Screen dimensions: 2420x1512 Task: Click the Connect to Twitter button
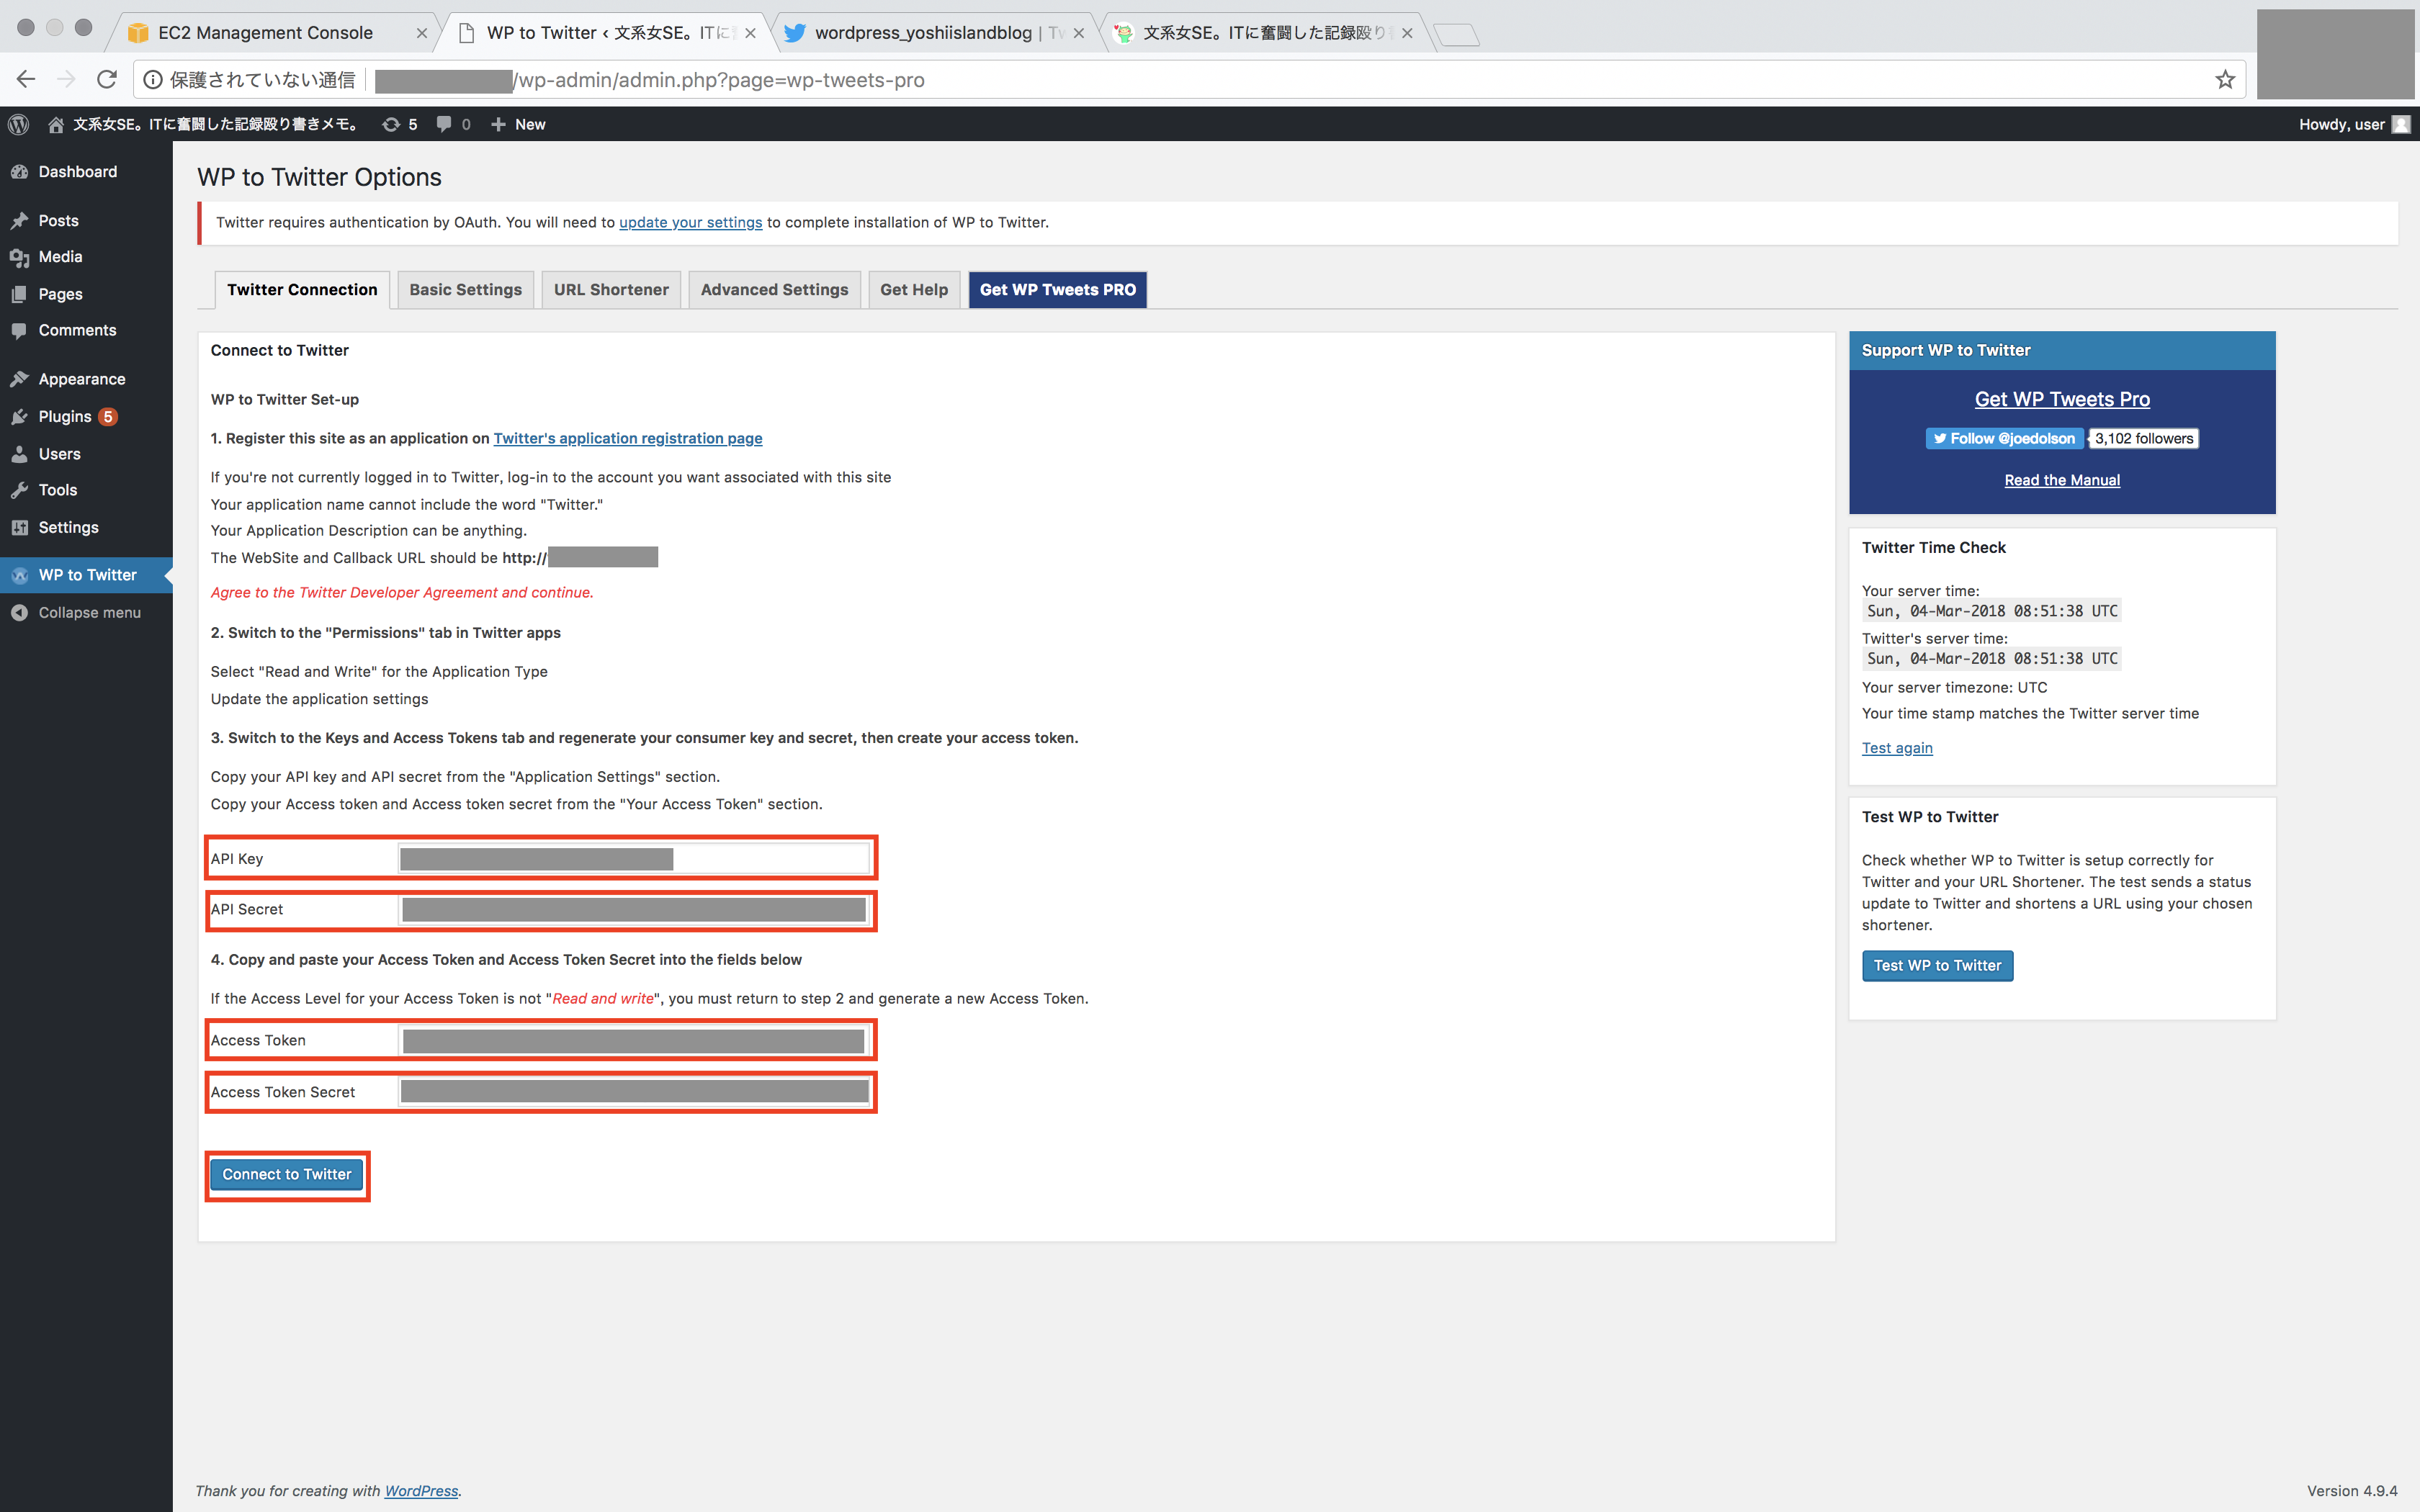[x=287, y=1174]
